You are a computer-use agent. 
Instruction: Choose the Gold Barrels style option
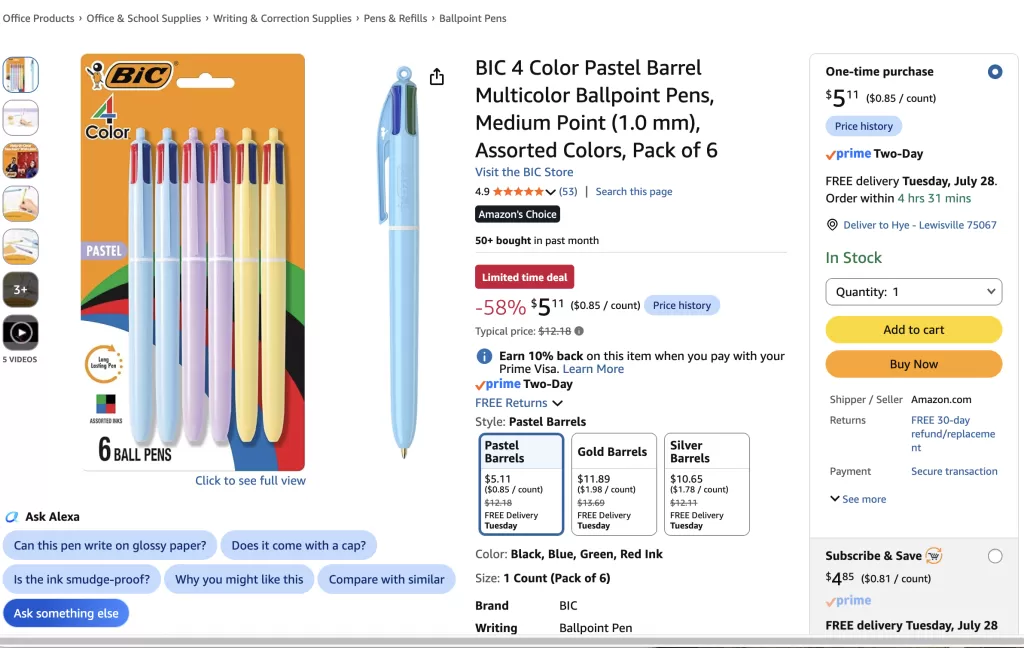[x=613, y=484]
